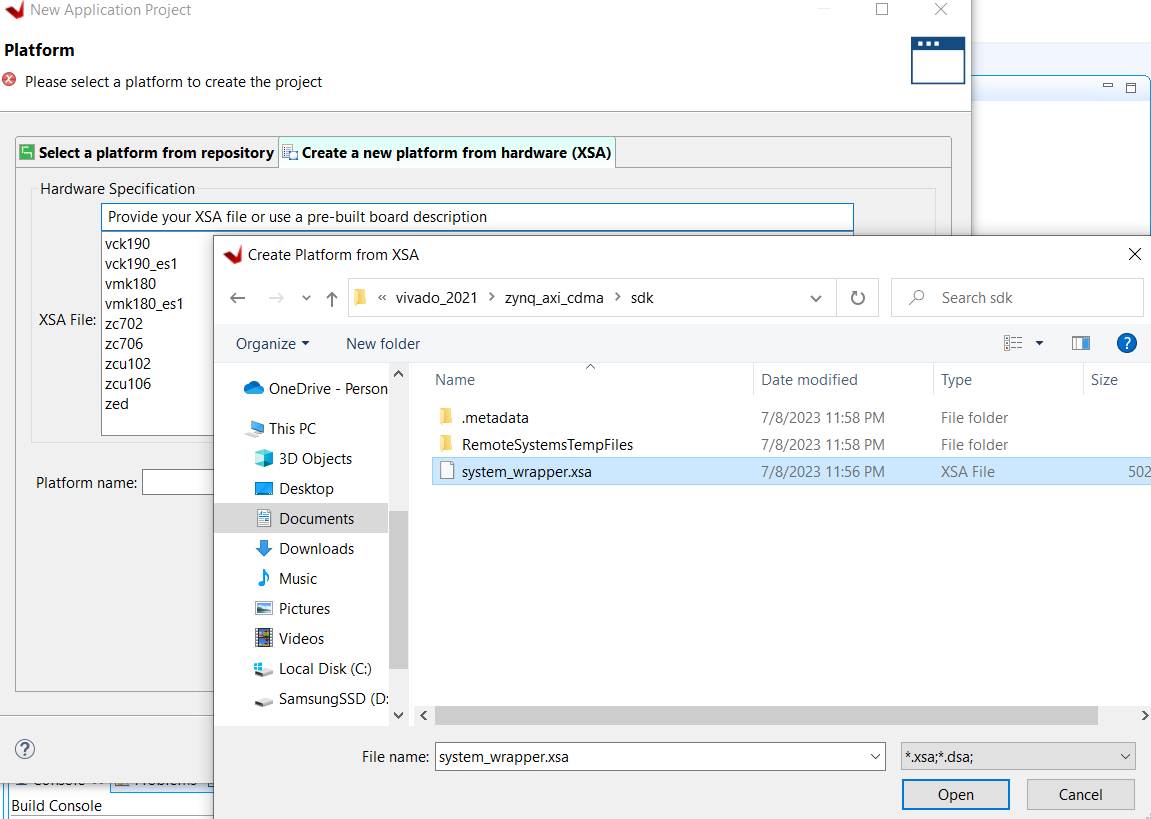
Task: Click the Back navigation arrow in file dialog
Action: 238,298
